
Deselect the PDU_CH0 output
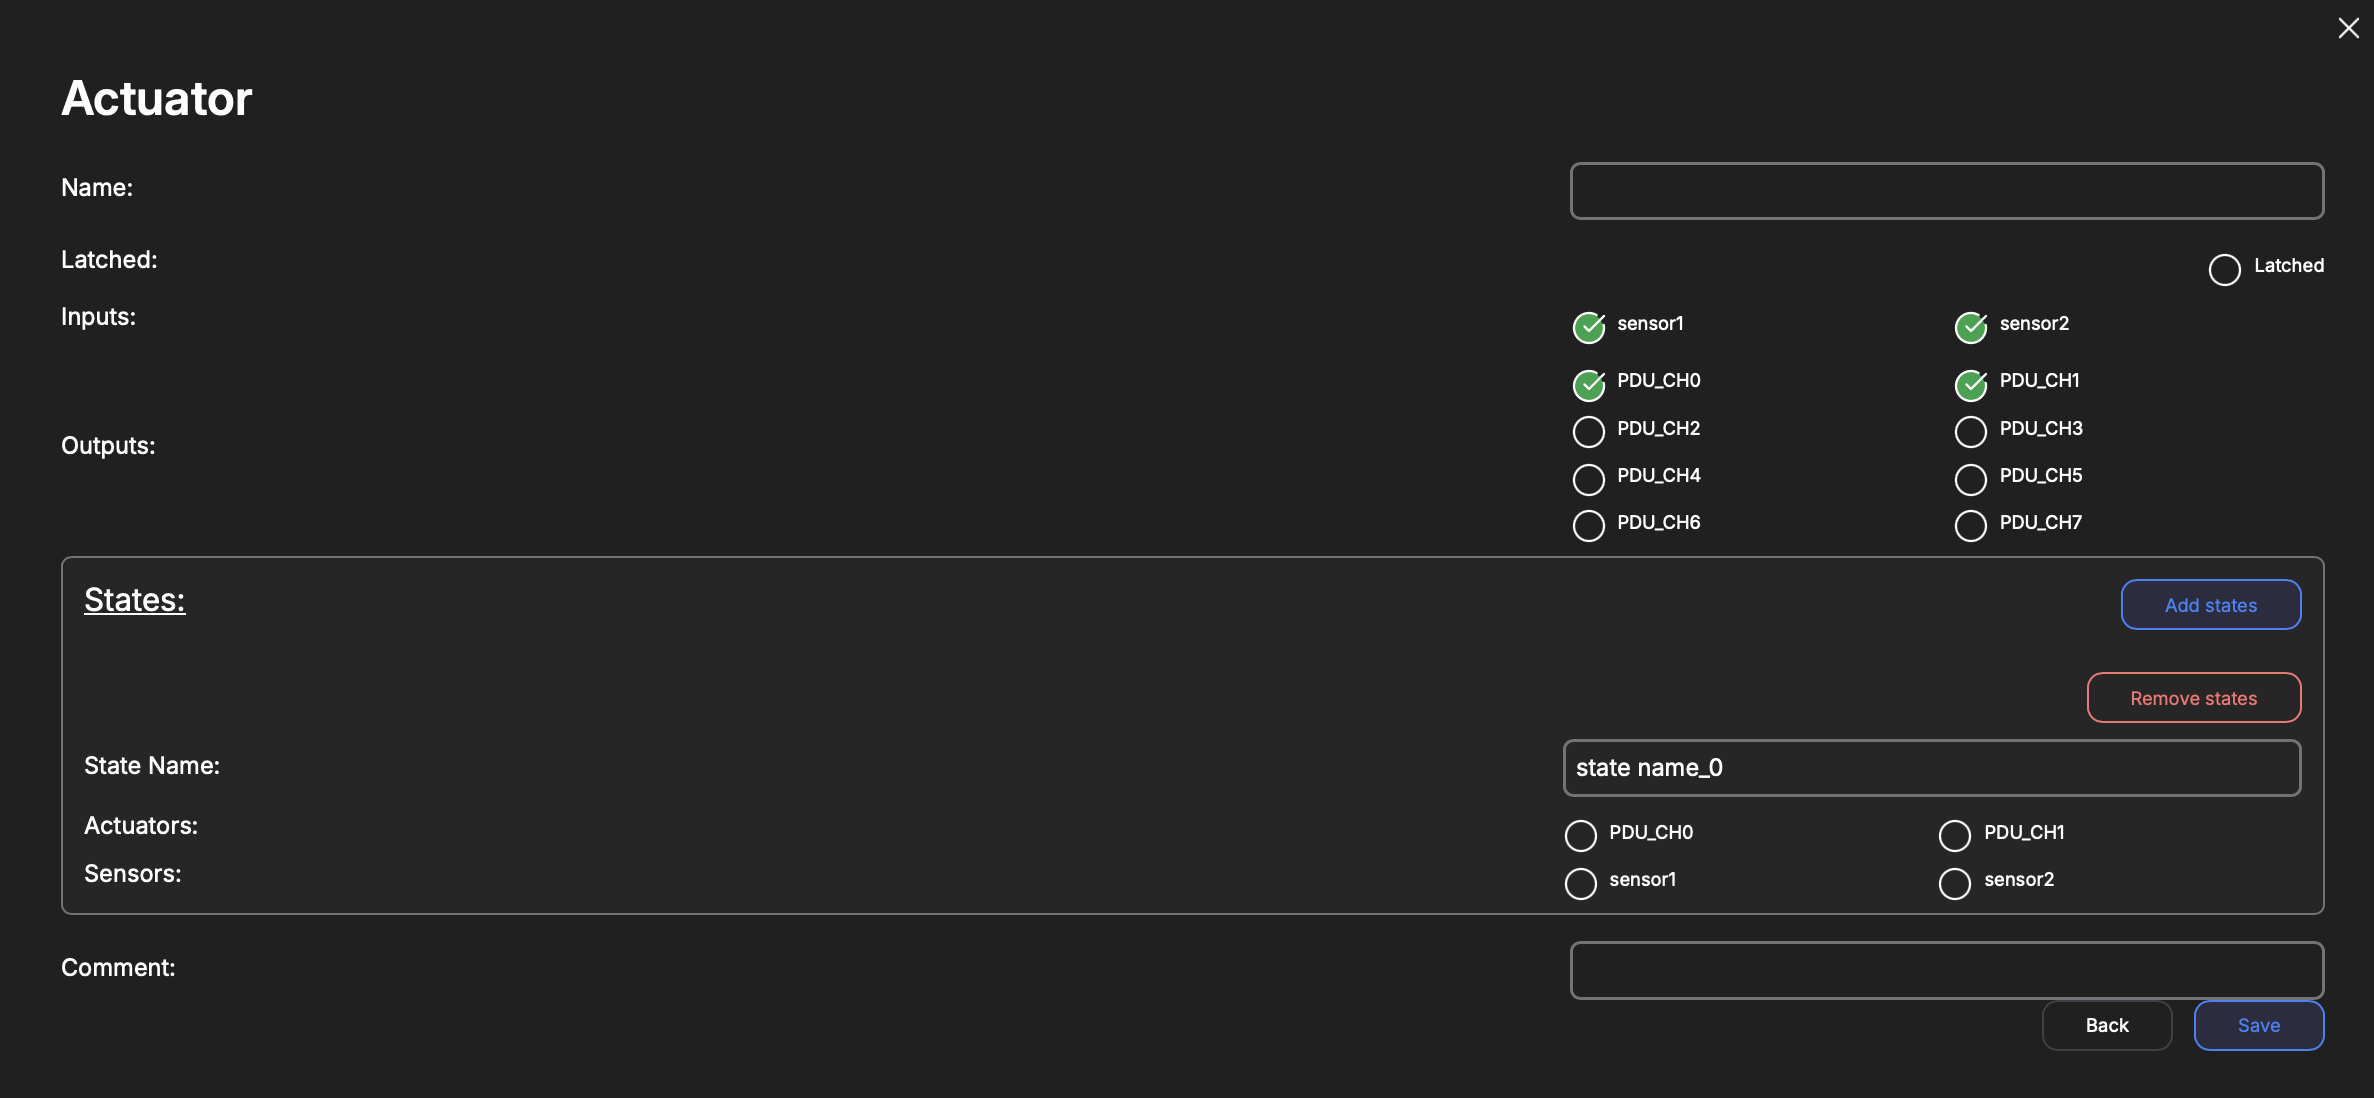coord(1588,384)
